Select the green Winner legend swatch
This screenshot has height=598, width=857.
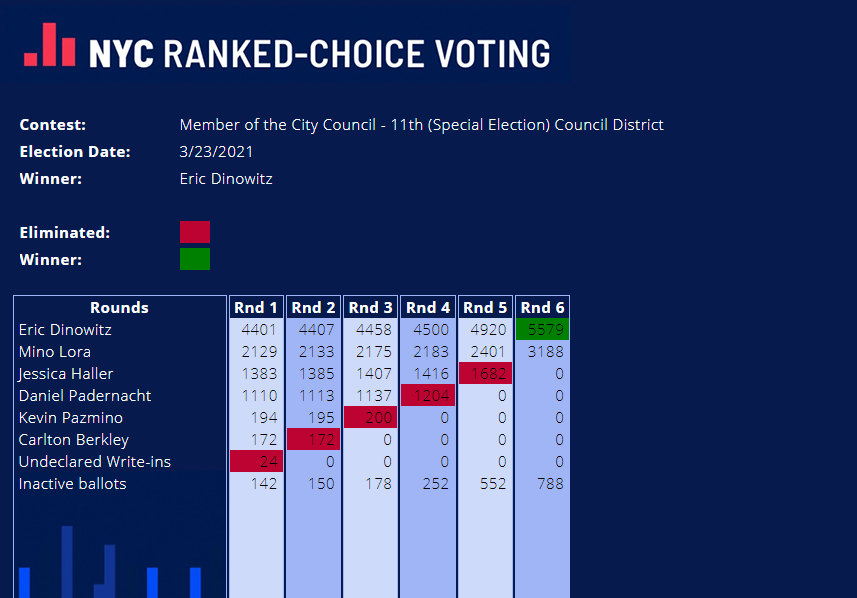[195, 259]
